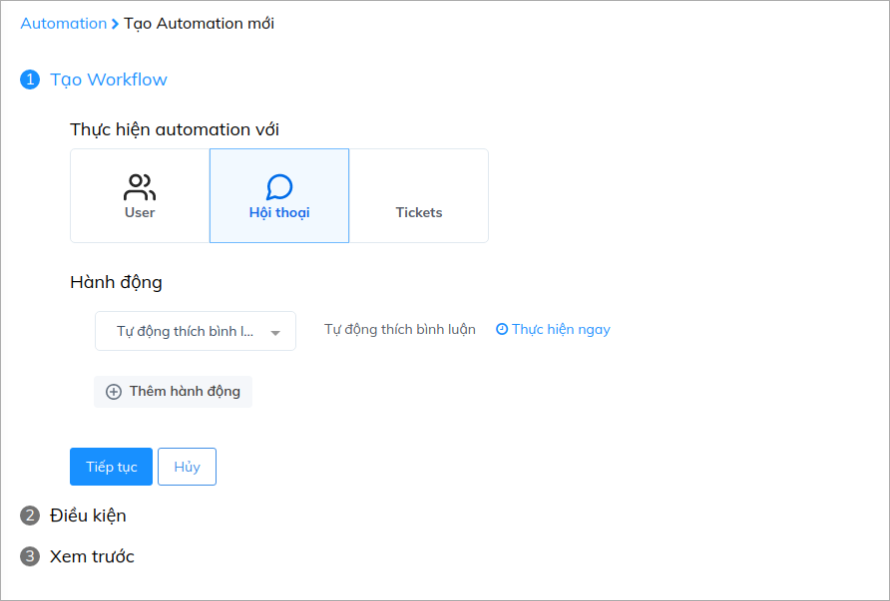The image size is (890, 601).
Task: Select the Hội thoại label option
Action: pos(279,213)
